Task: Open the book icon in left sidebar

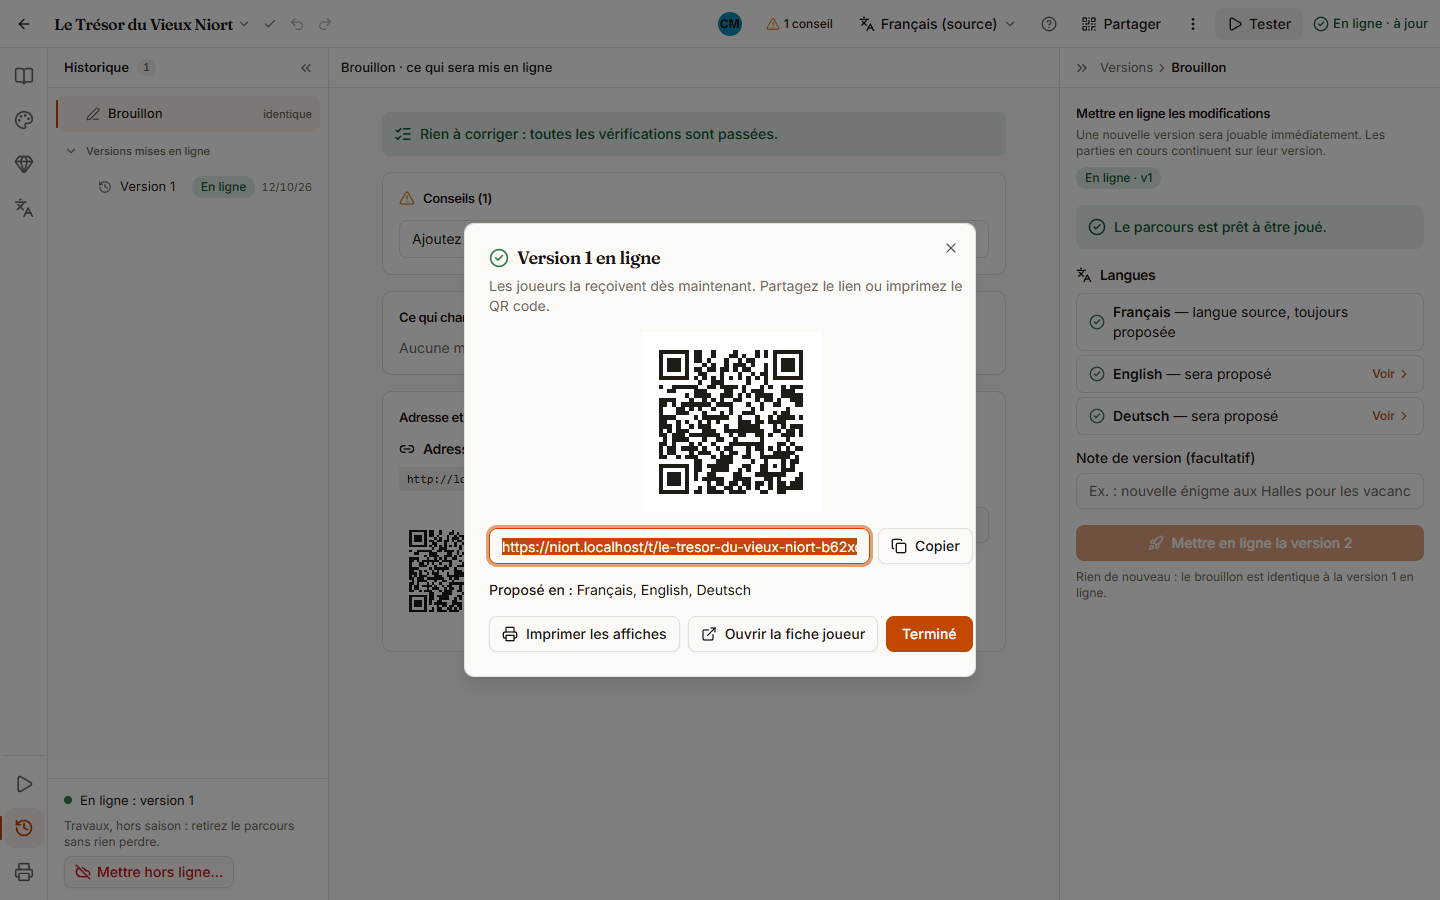Action: coord(24,76)
